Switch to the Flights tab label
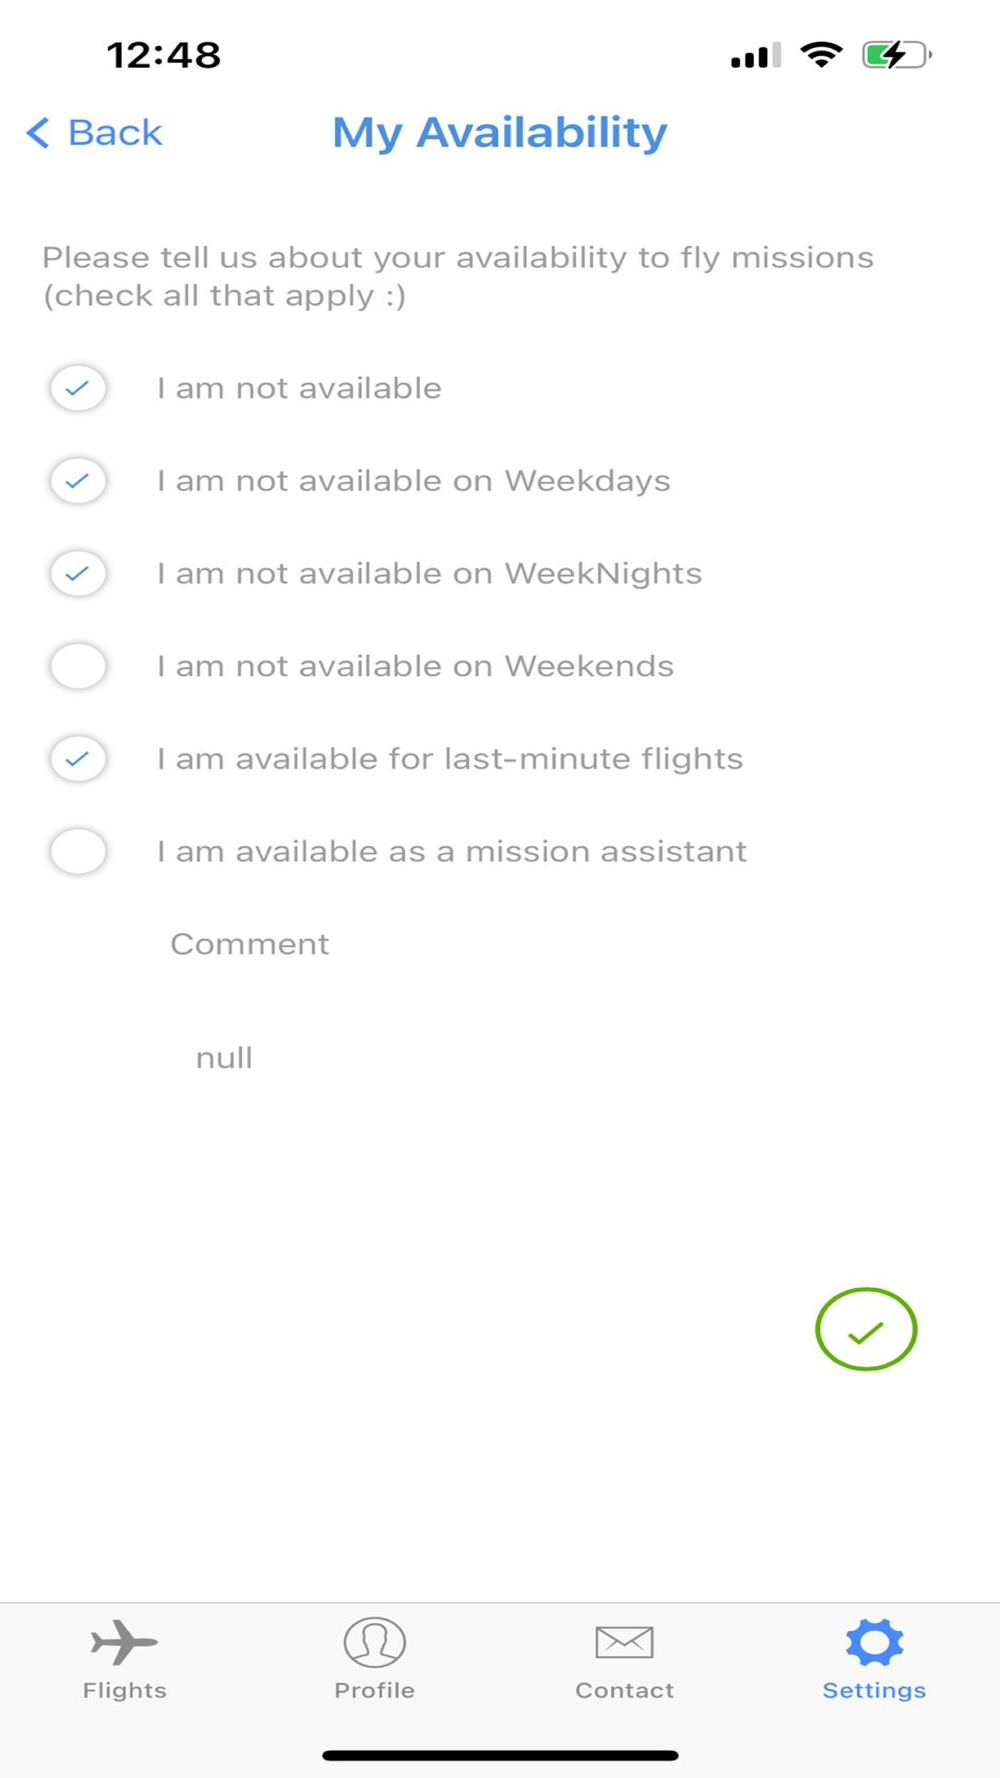This screenshot has height=1778, width=1000. pyautogui.click(x=124, y=1690)
